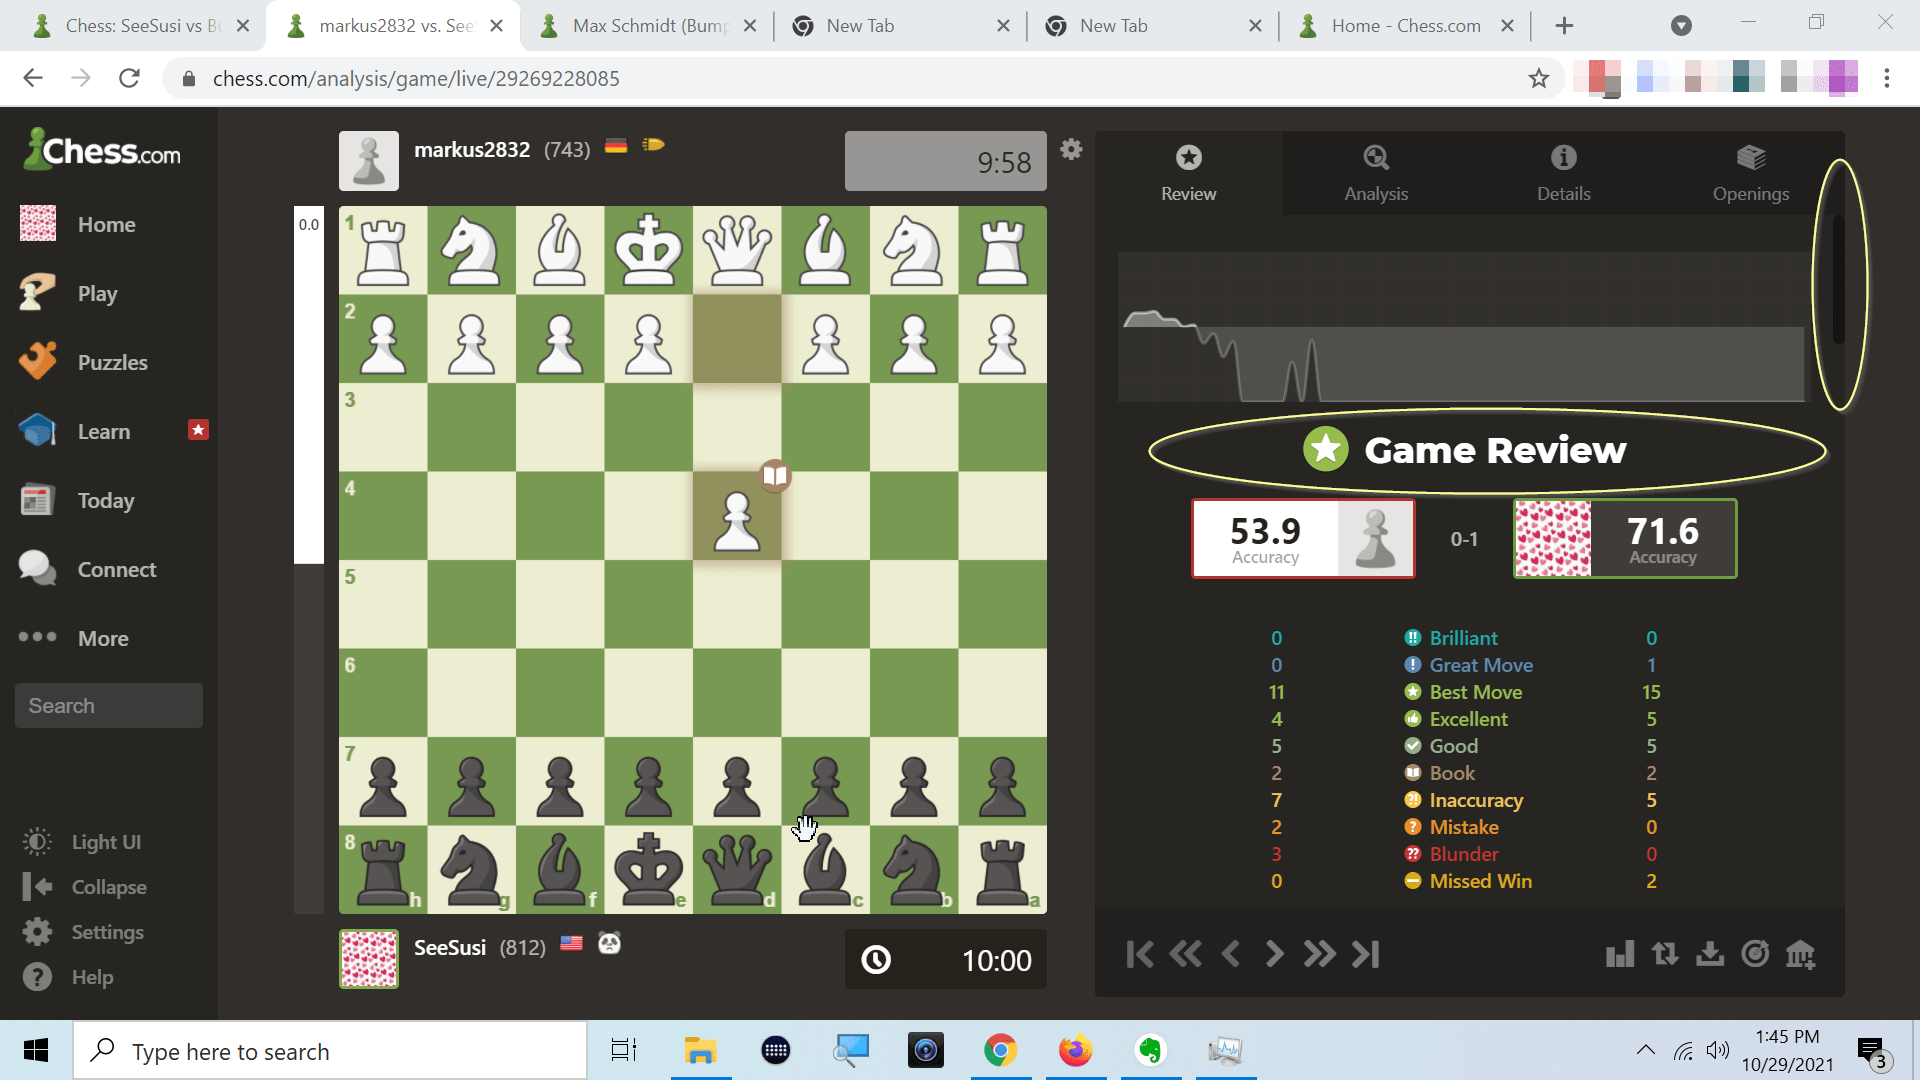Bookmark this page with star icon
Viewport: 1920px width, 1080px height.
click(1538, 78)
